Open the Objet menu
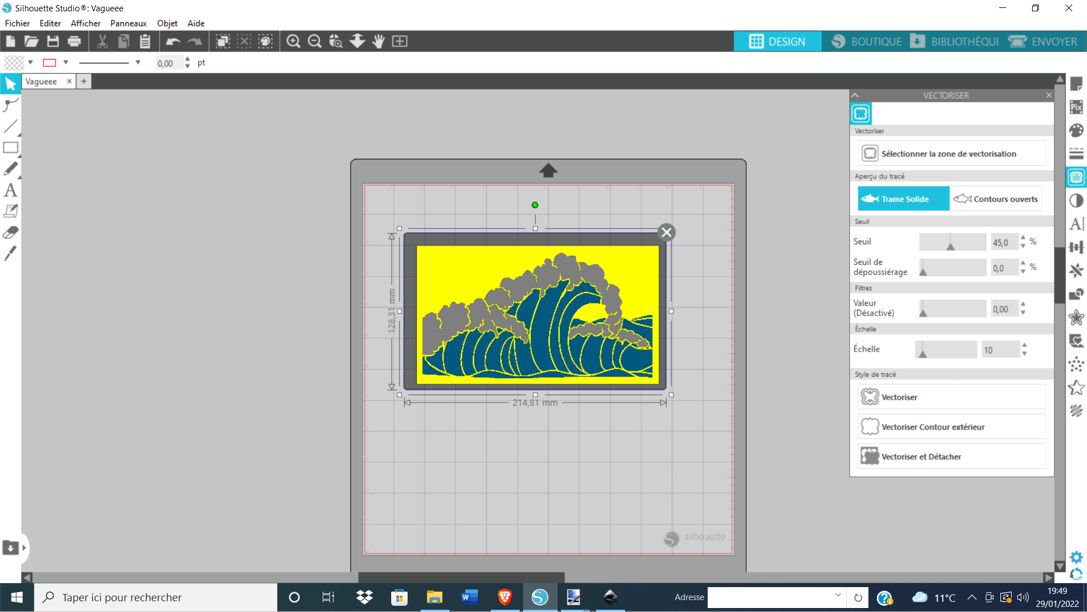The height and width of the screenshot is (612, 1087). point(167,23)
